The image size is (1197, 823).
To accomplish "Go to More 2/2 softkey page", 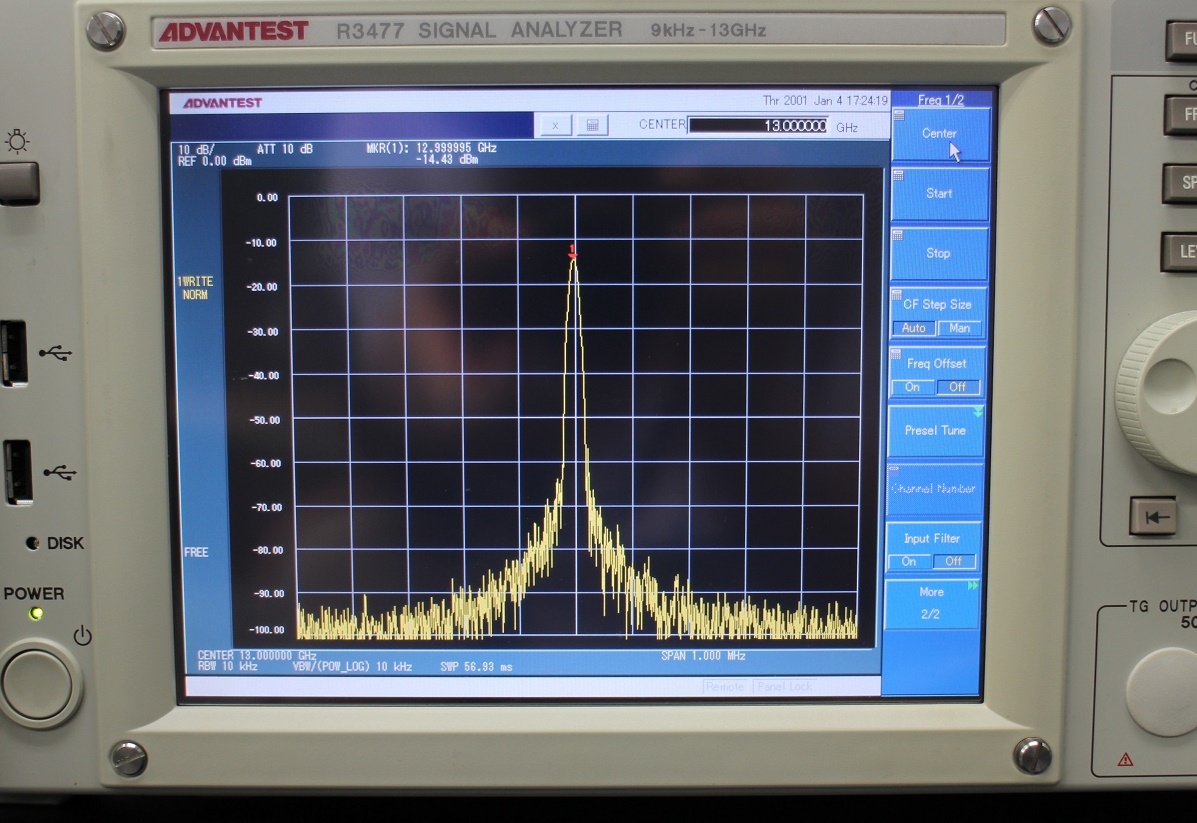I will tap(932, 603).
